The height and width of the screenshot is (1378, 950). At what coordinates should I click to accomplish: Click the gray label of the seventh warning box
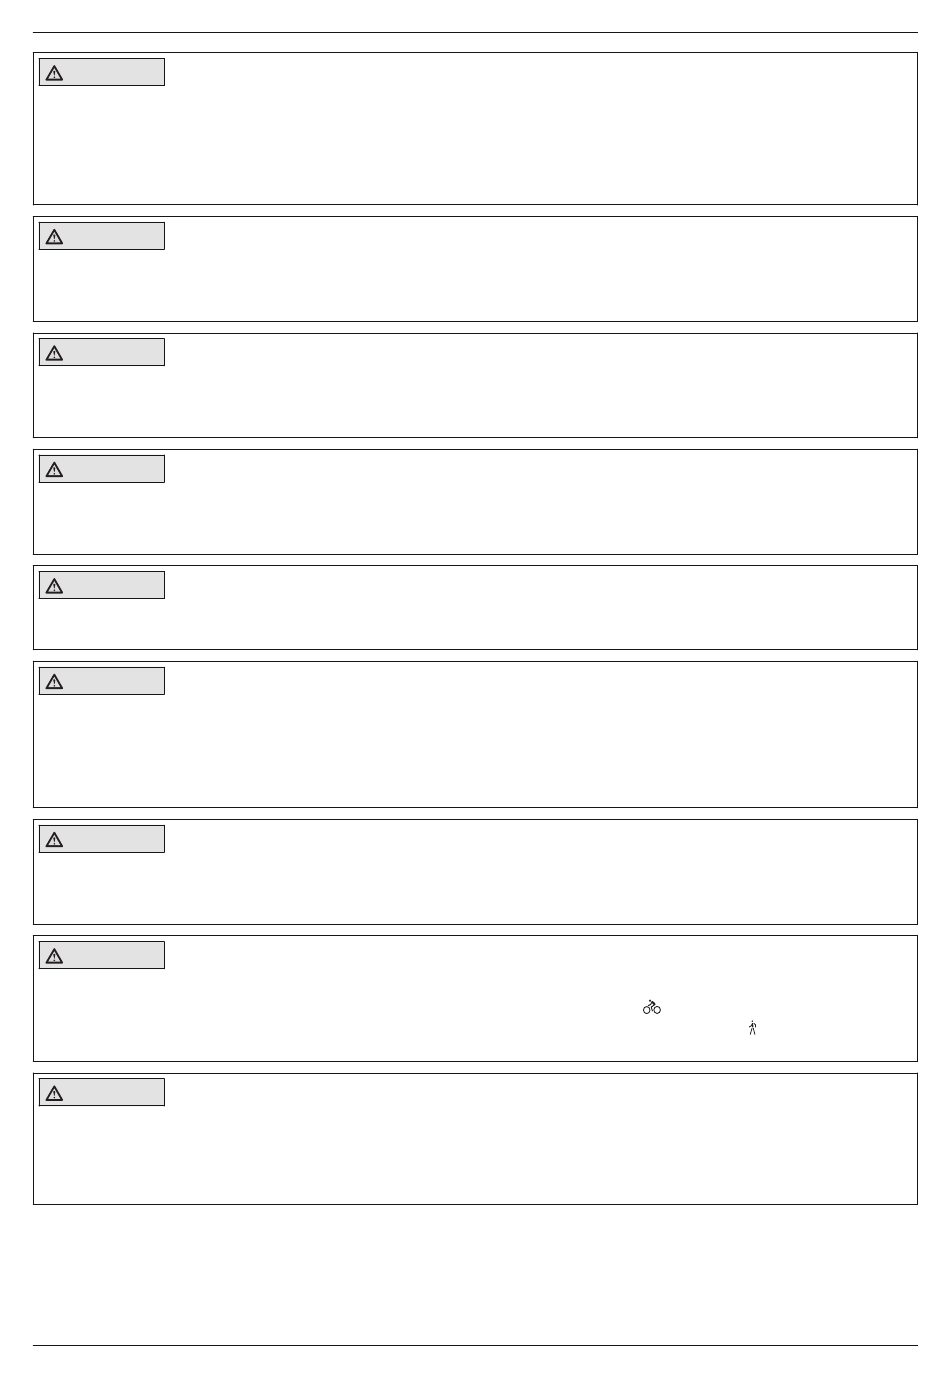pos(102,839)
